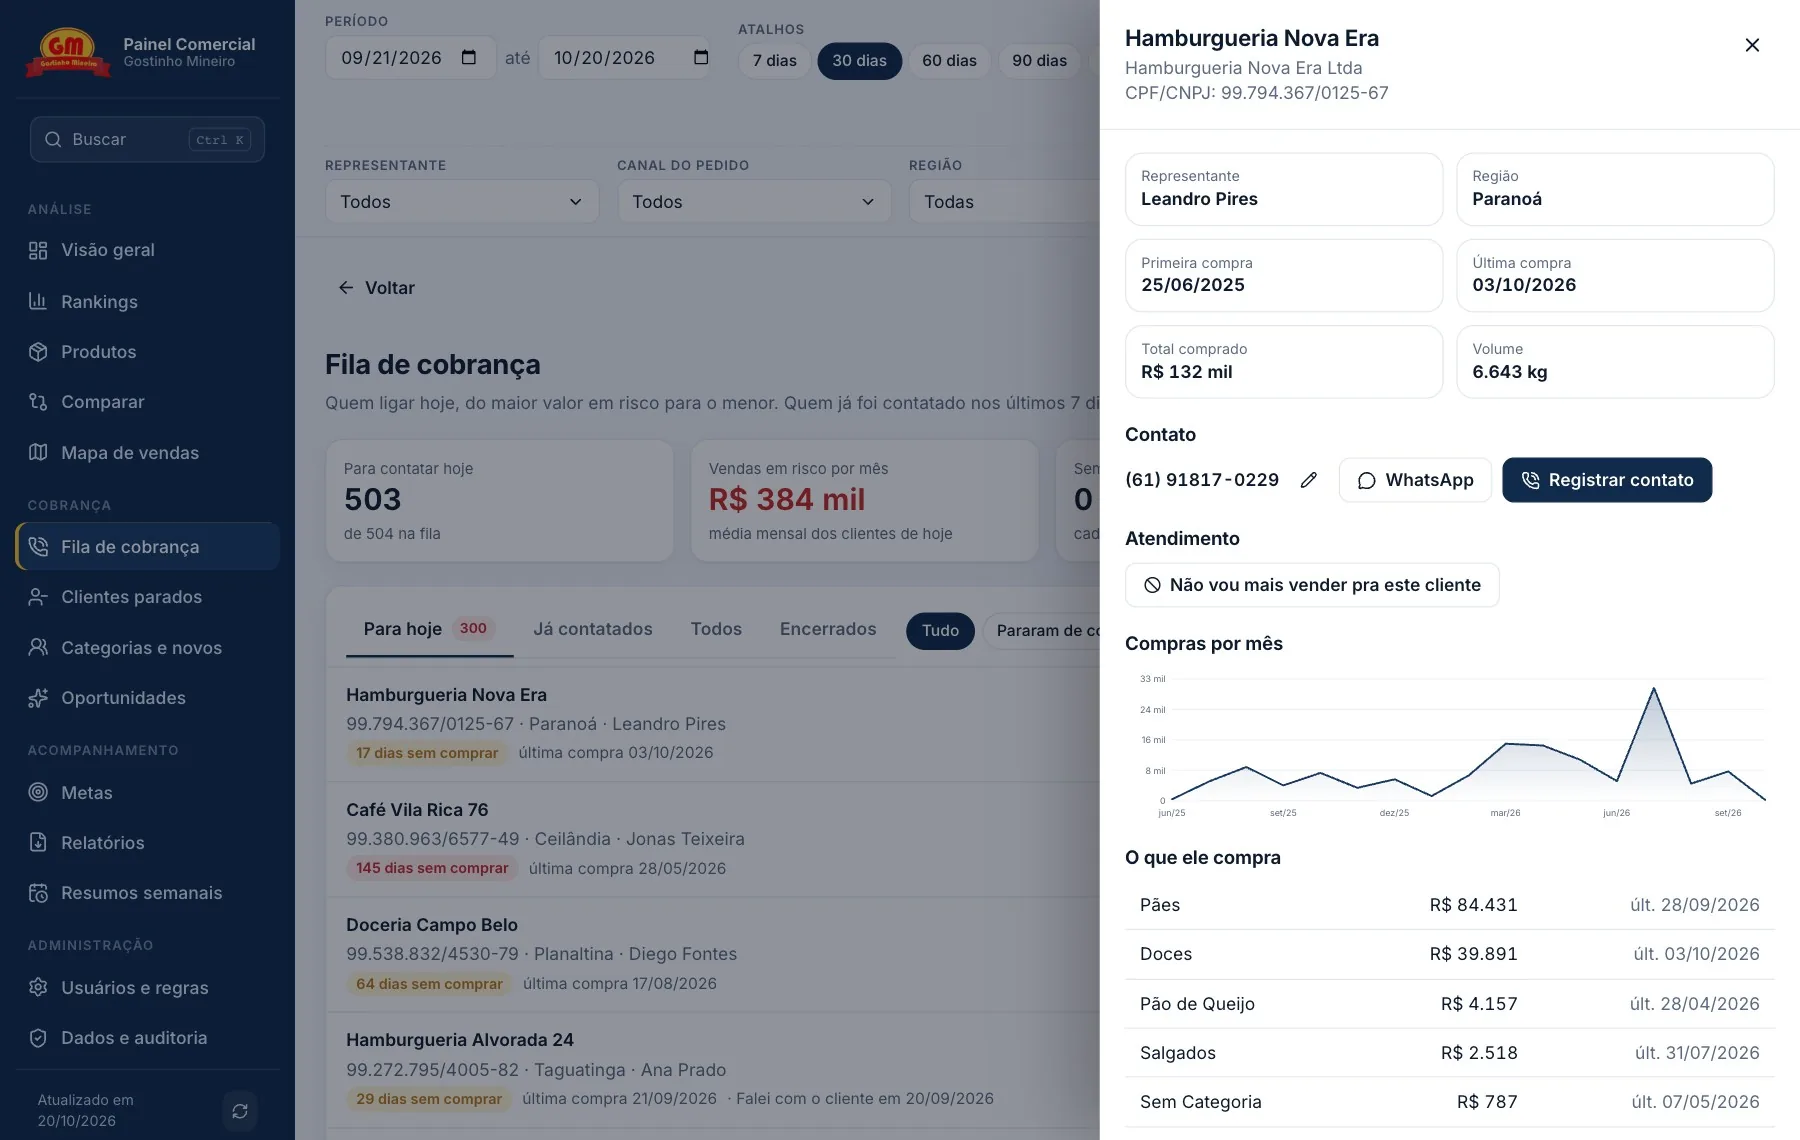
Task: Open Relatórios
Action: tap(147, 843)
